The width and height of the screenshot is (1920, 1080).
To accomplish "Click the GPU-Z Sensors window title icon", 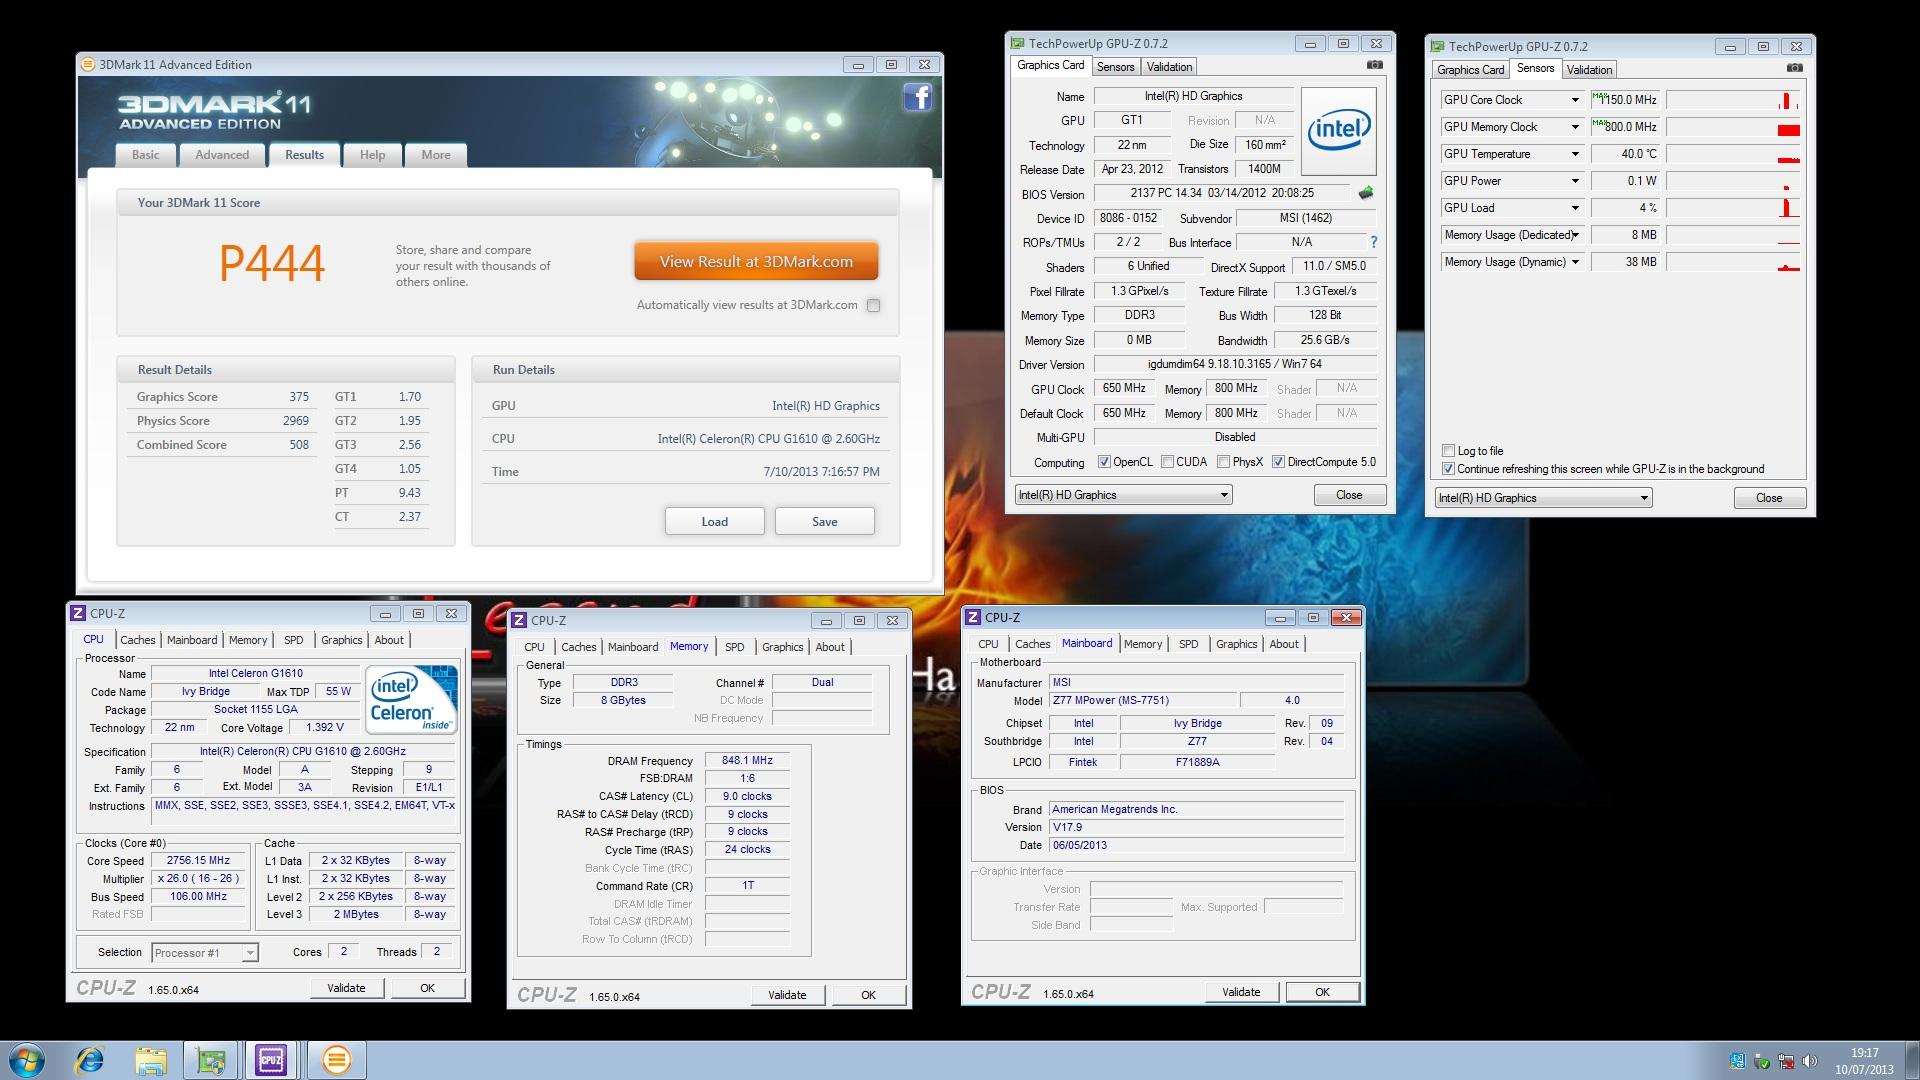I will click(x=1438, y=46).
